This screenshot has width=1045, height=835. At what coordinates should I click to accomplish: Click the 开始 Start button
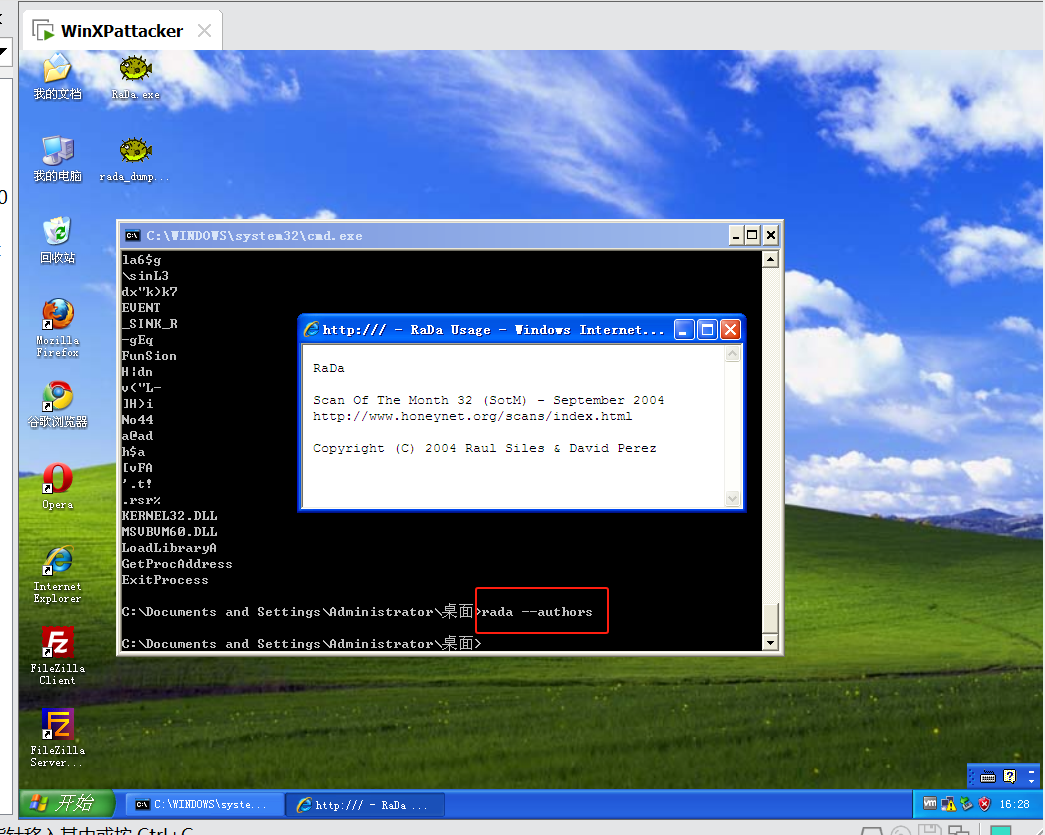[66, 803]
